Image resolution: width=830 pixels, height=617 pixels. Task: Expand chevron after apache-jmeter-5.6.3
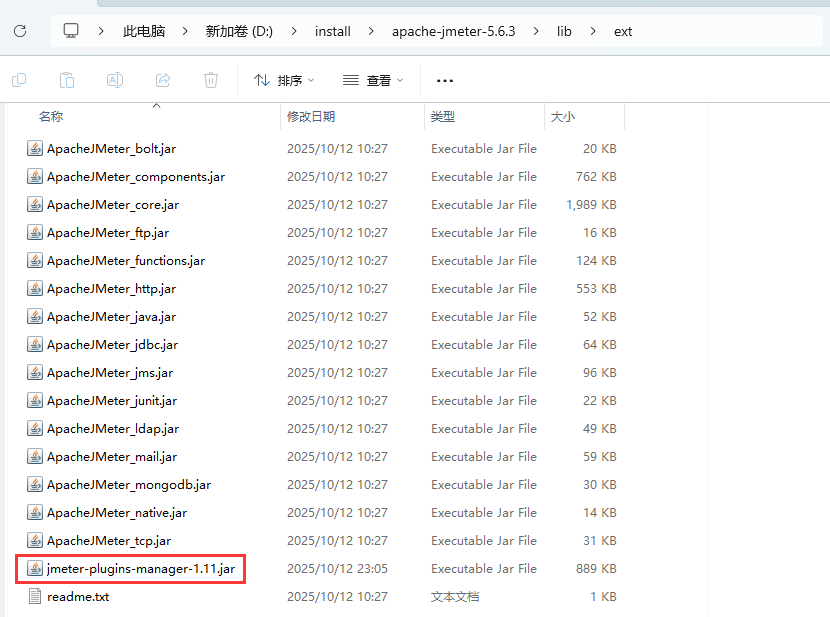(x=536, y=31)
